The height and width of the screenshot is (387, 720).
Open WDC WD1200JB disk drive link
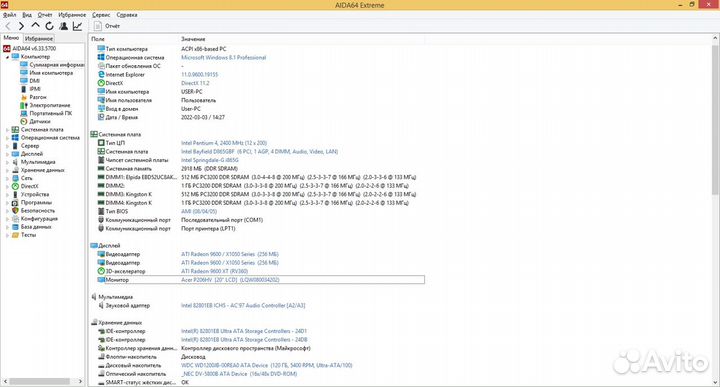point(266,365)
